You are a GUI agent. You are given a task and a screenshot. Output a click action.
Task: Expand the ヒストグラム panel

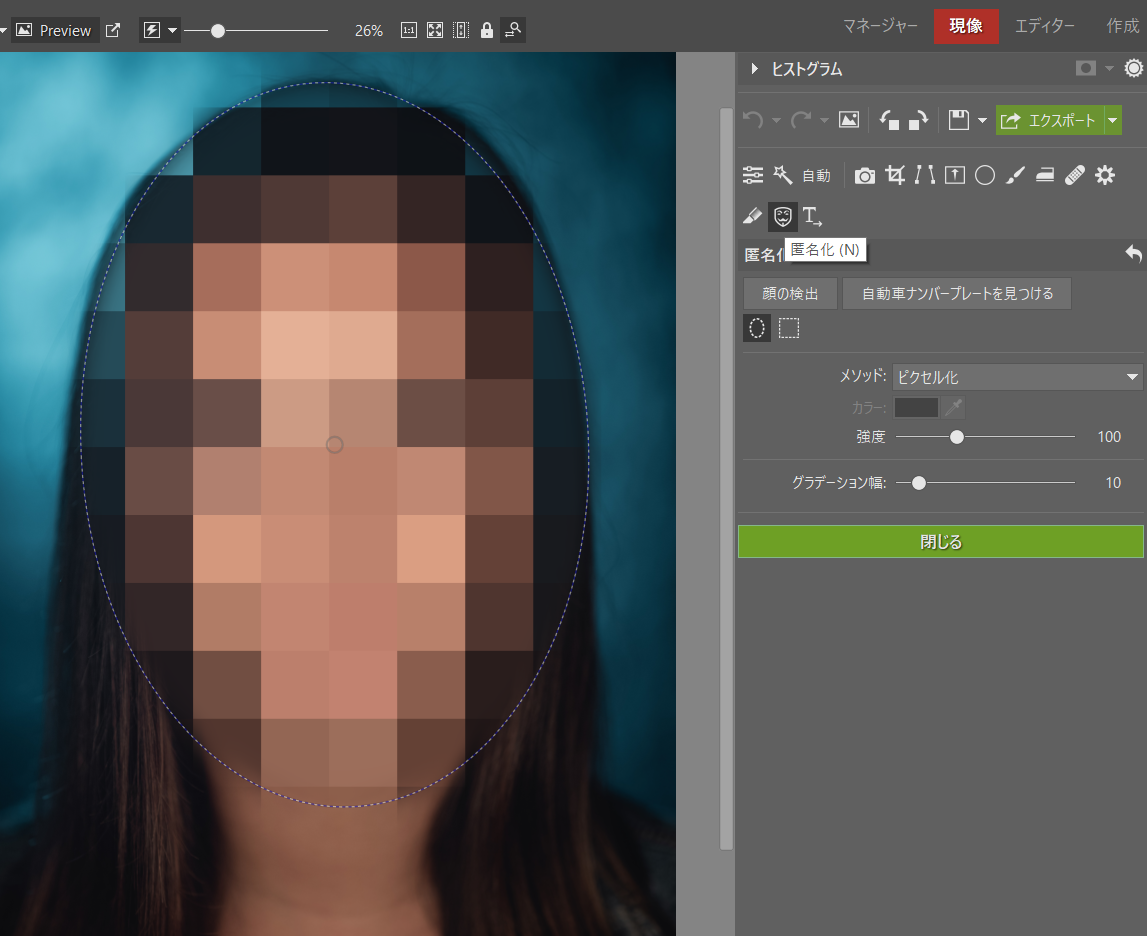754,69
